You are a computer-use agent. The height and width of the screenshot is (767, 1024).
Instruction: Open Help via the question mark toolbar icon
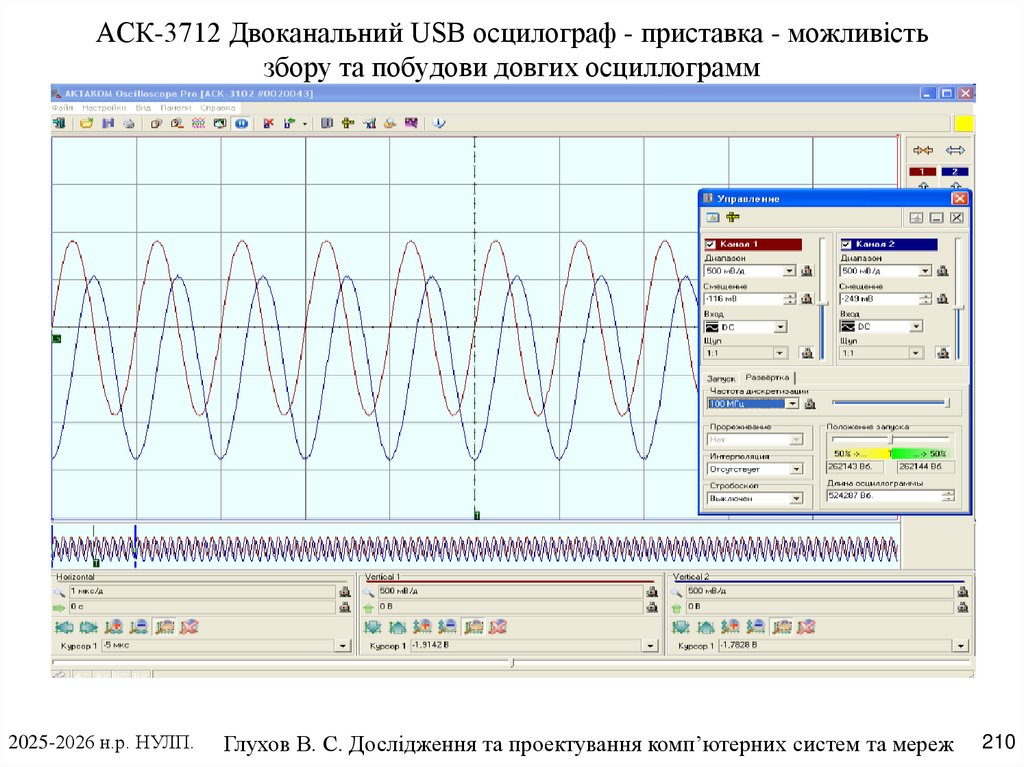tap(437, 124)
